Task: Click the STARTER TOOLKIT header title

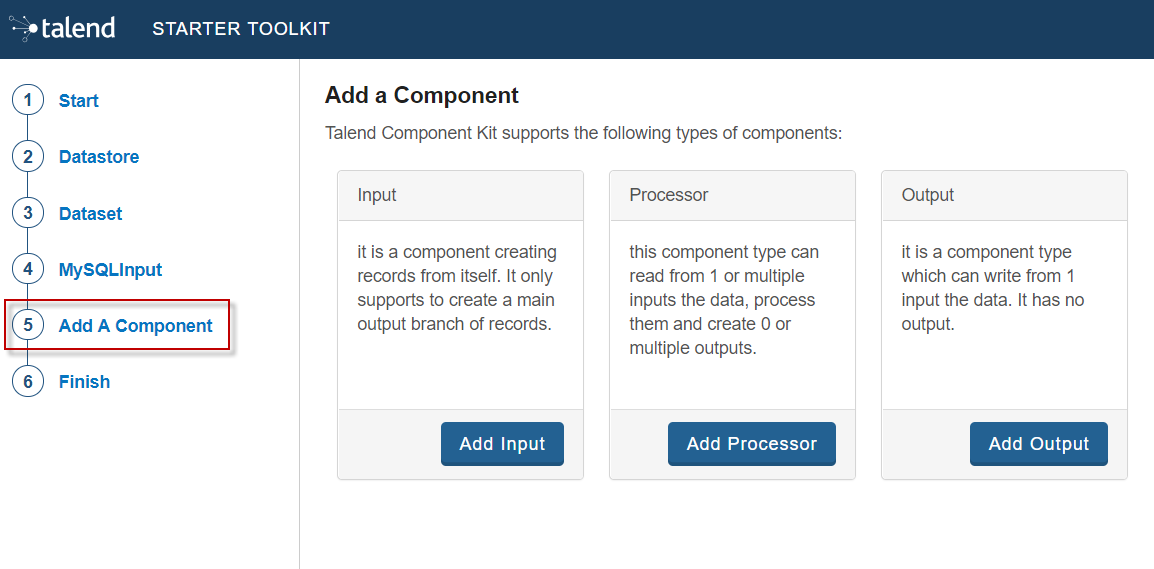Action: (x=241, y=29)
